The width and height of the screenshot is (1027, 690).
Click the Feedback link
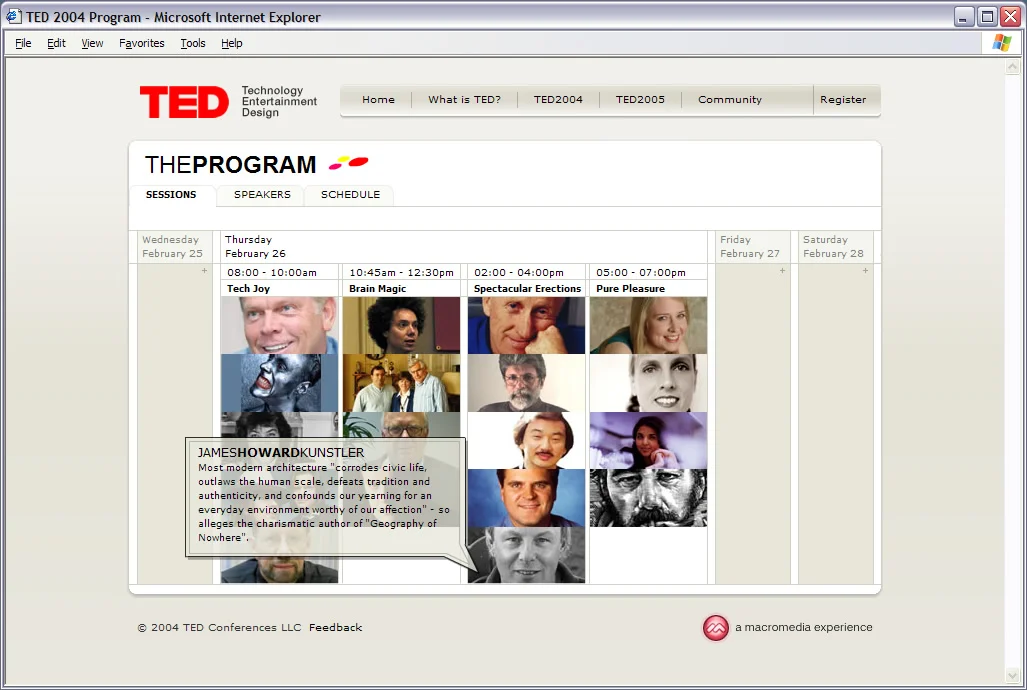(x=335, y=627)
